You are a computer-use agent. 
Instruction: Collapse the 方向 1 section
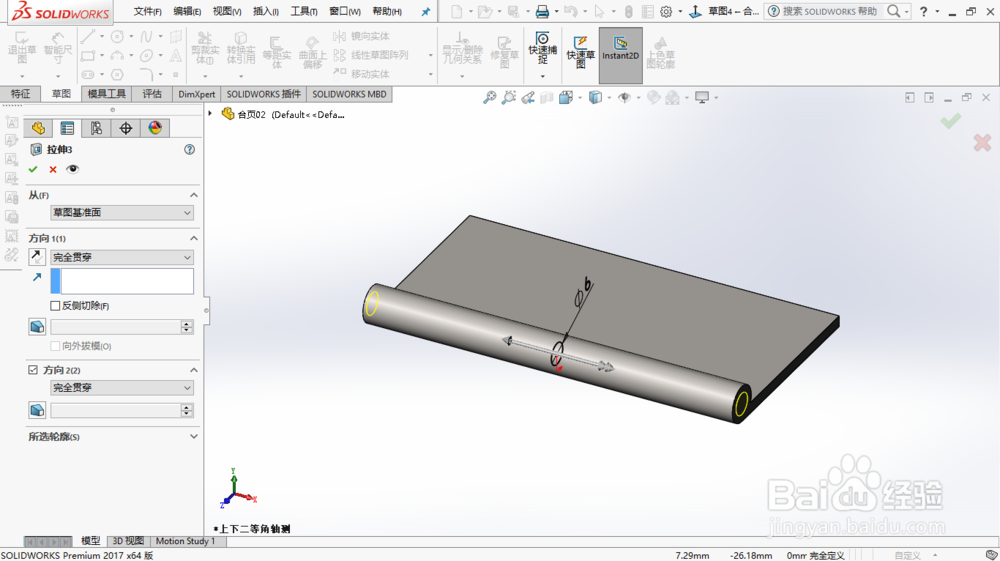tap(194, 238)
